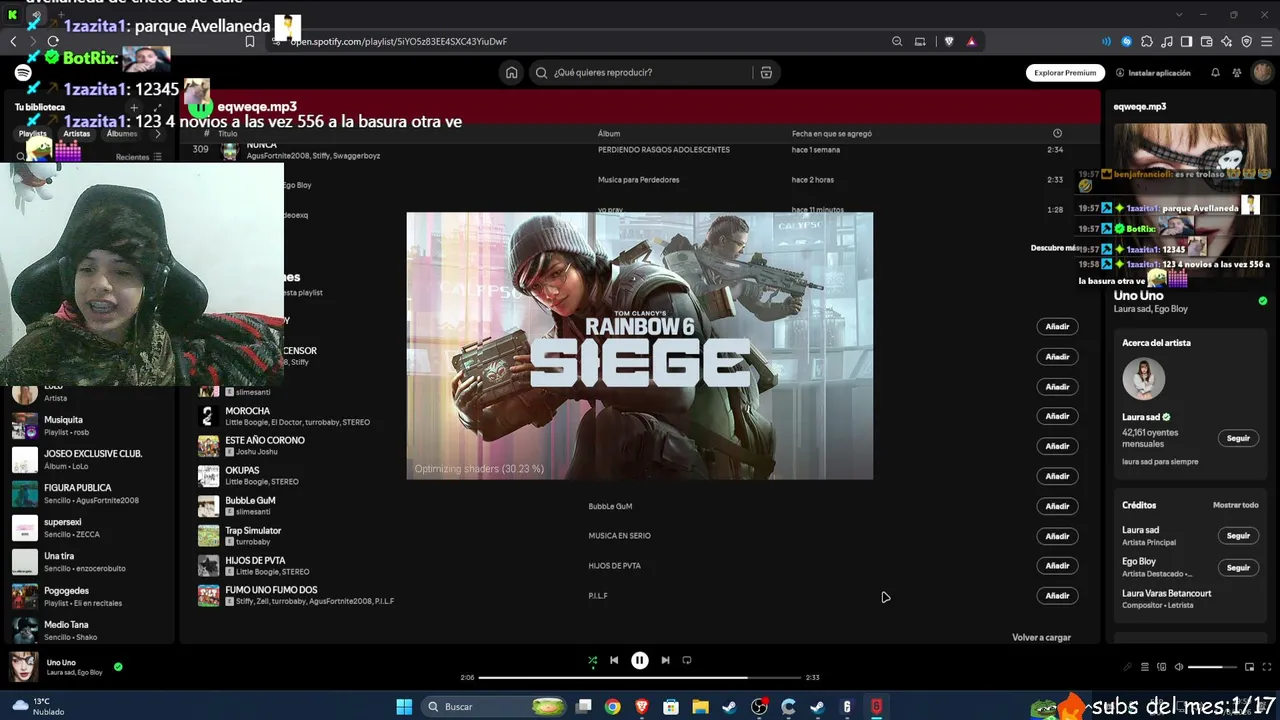
Task: Show more library filter chips with arrow
Action: pyautogui.click(x=157, y=133)
